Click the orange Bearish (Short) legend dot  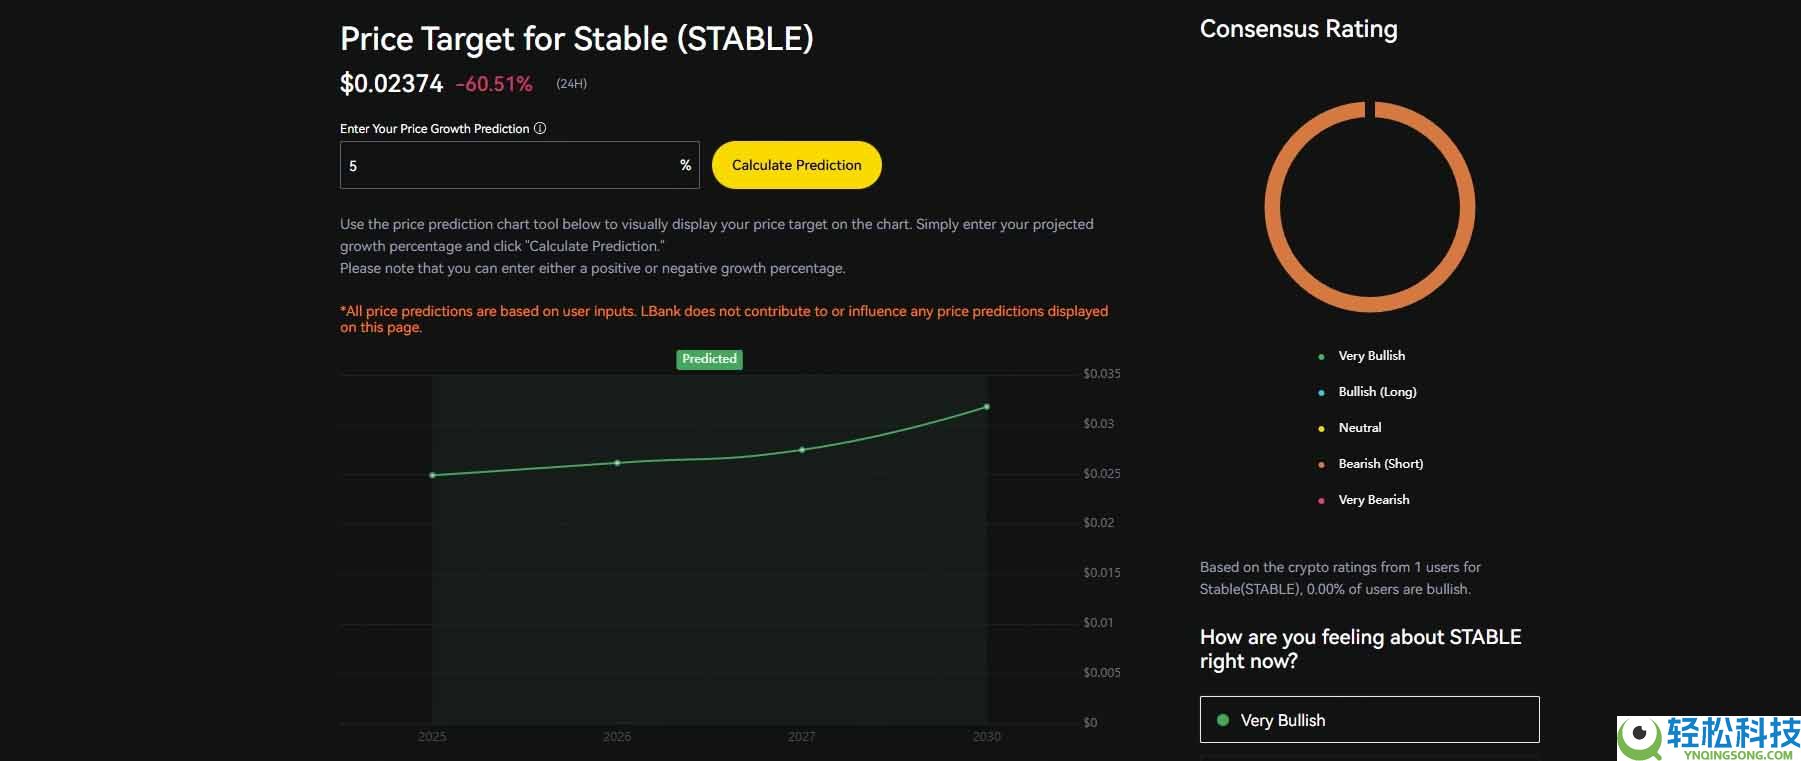1322,464
